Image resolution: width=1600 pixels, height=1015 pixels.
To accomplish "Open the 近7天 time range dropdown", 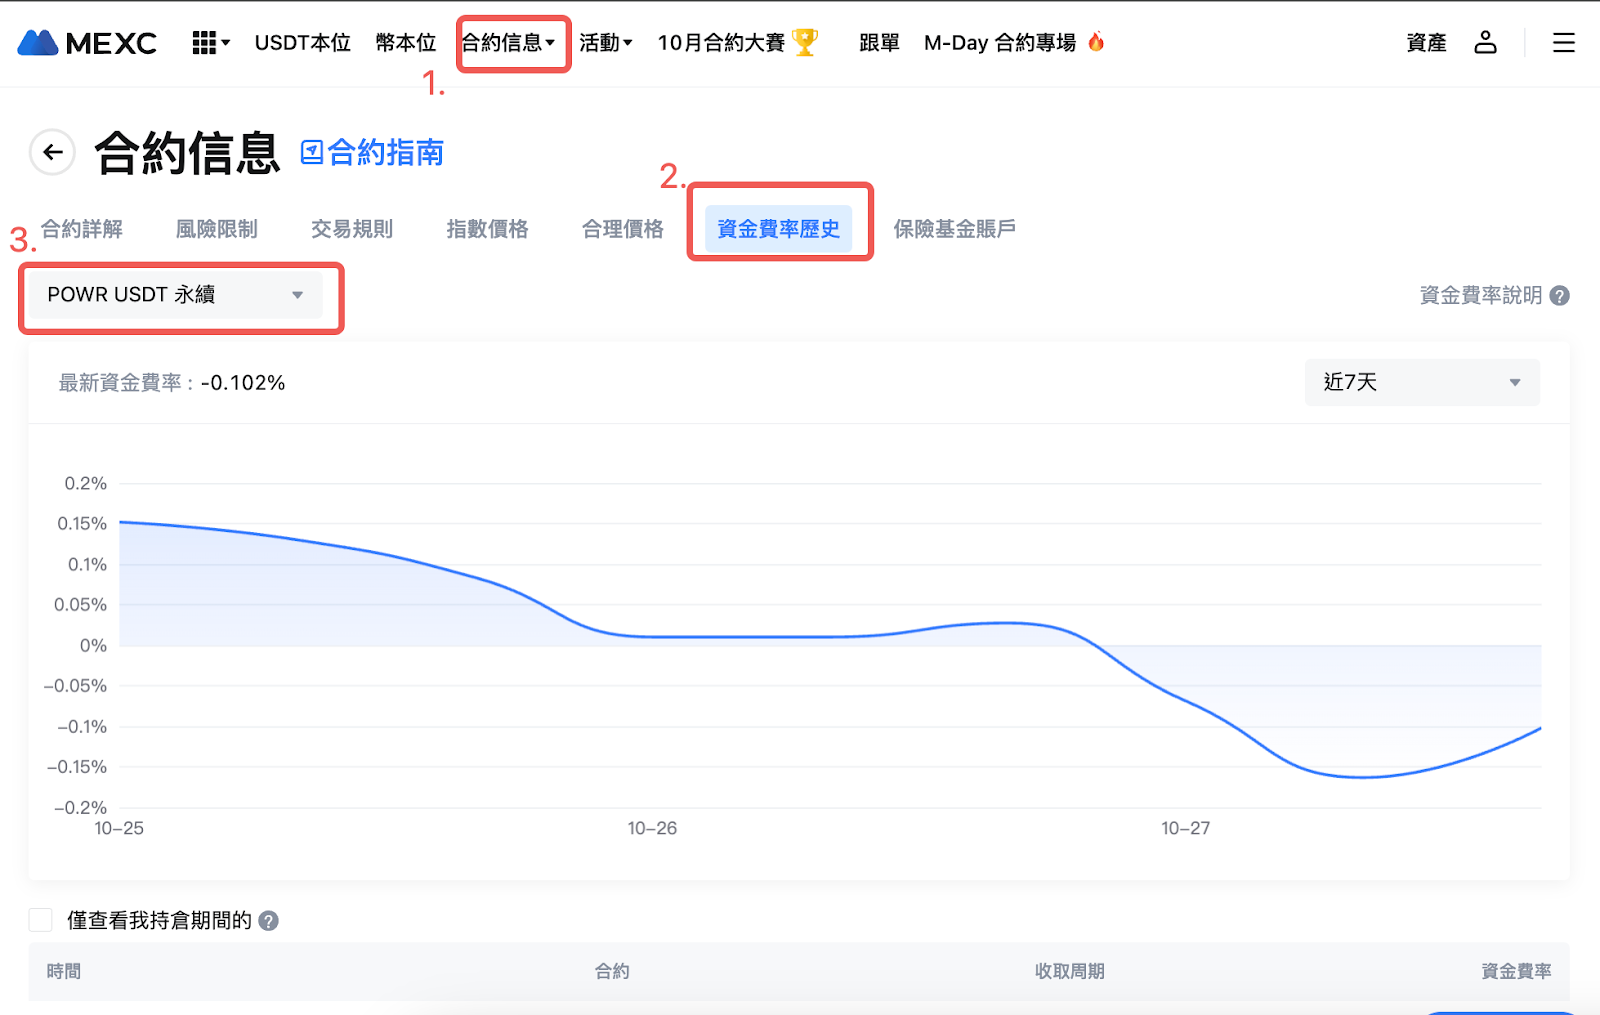I will tap(1421, 382).
